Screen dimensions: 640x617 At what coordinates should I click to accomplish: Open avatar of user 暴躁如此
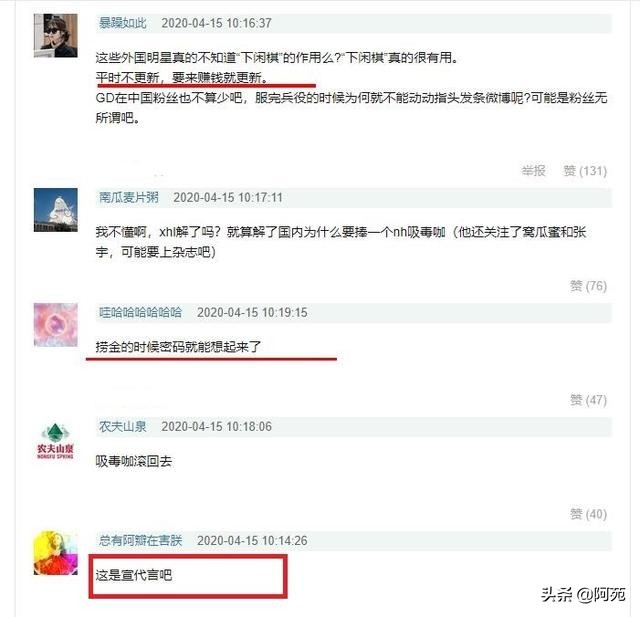click(56, 36)
